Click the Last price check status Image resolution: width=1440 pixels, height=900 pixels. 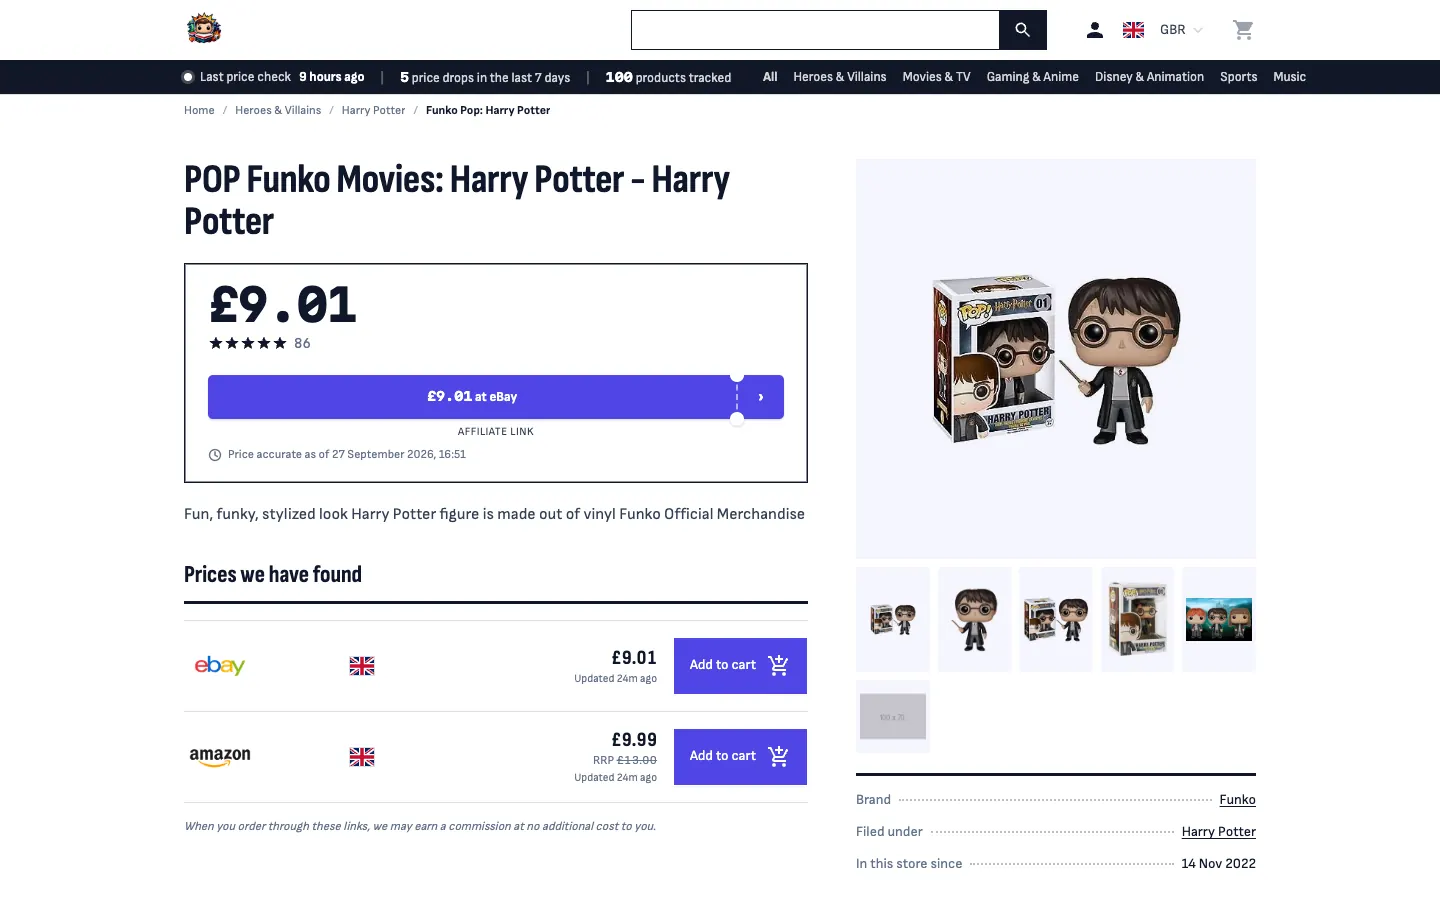pyautogui.click(x=273, y=77)
